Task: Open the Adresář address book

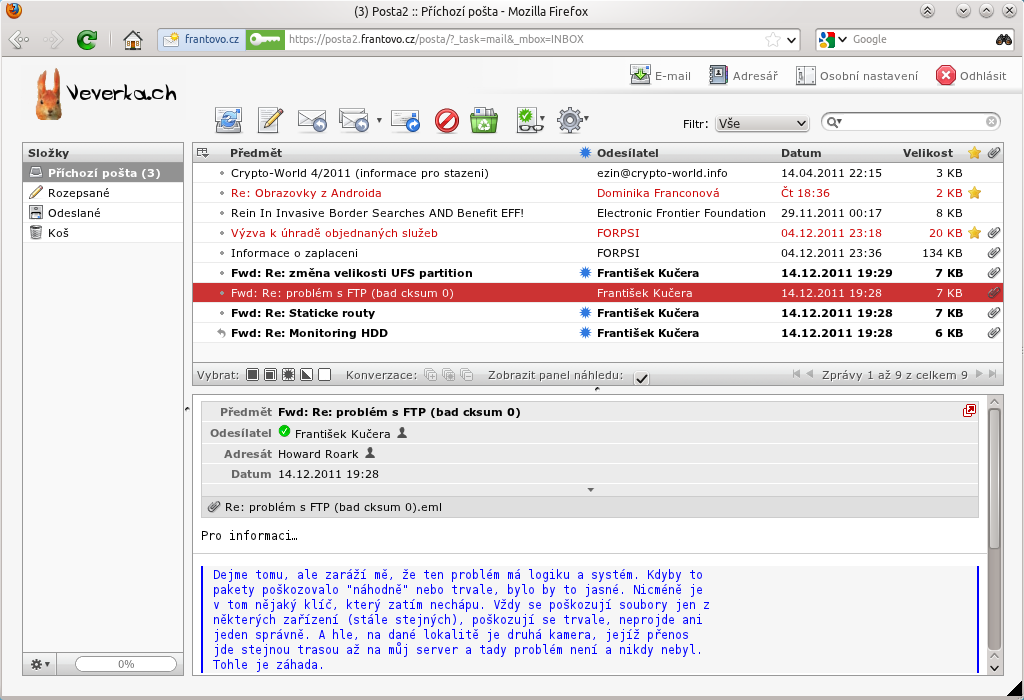Action: [x=747, y=76]
